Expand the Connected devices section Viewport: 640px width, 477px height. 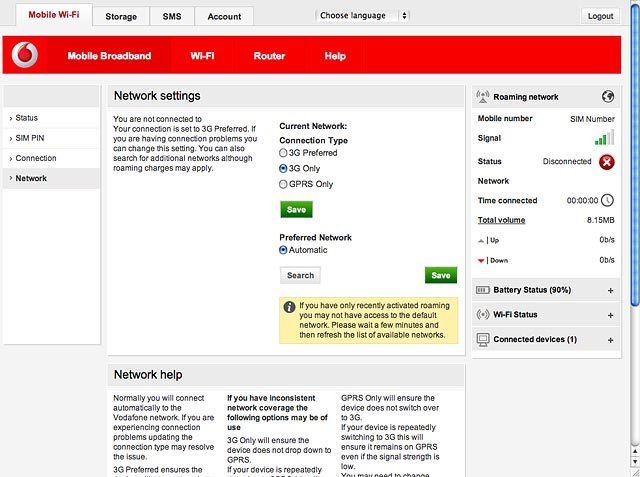(611, 340)
